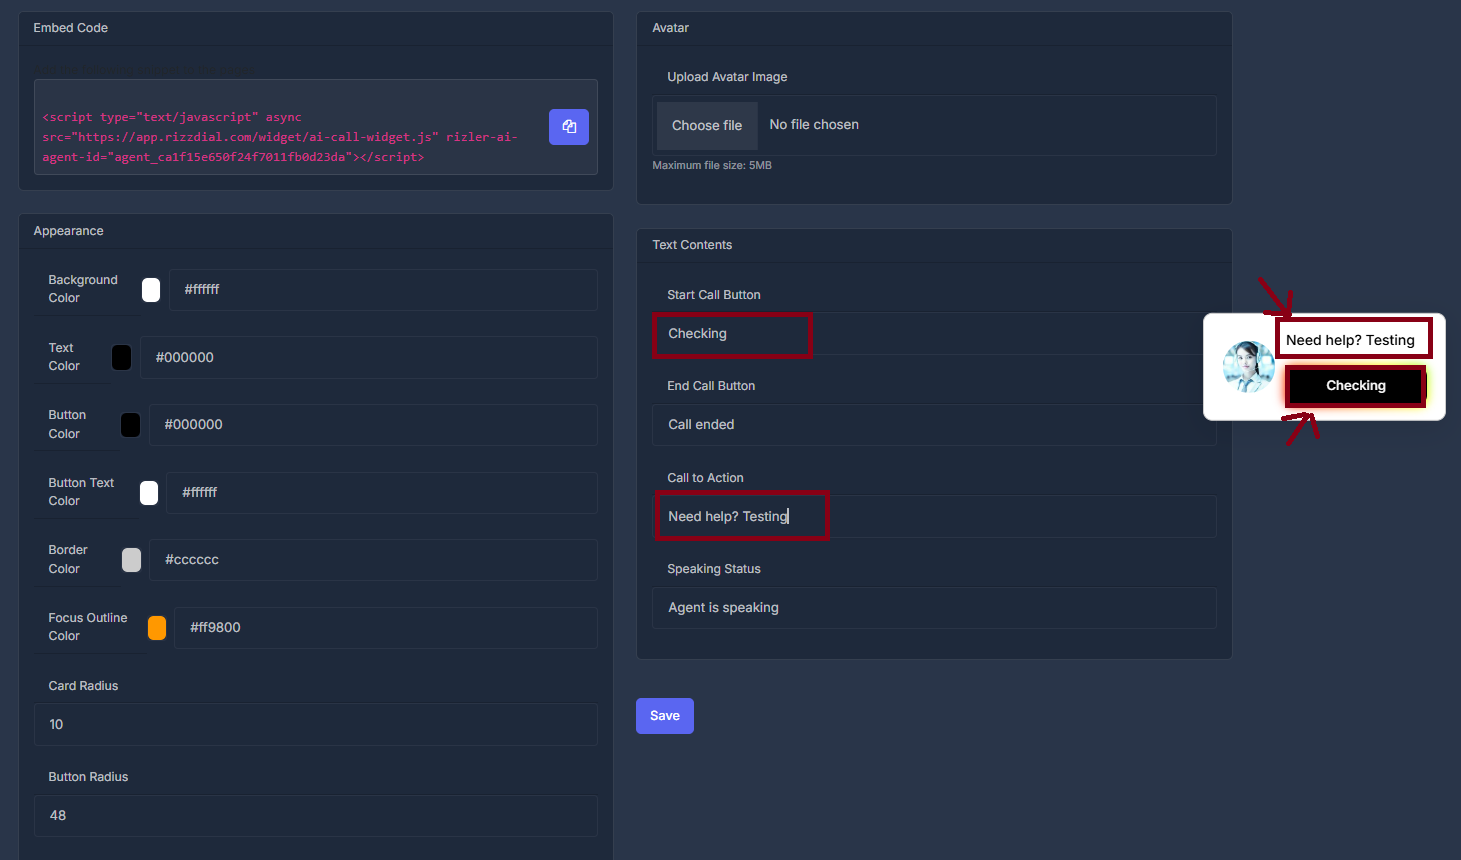This screenshot has width=1461, height=860.
Task: Click the Background Color label
Action: (83, 289)
